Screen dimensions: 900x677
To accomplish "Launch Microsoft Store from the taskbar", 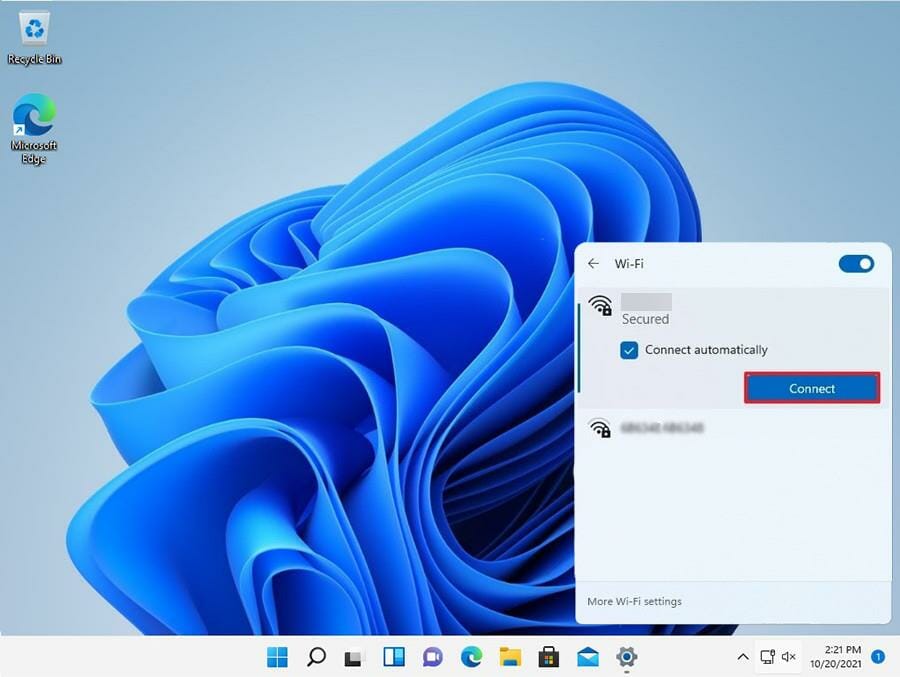I will tap(548, 657).
